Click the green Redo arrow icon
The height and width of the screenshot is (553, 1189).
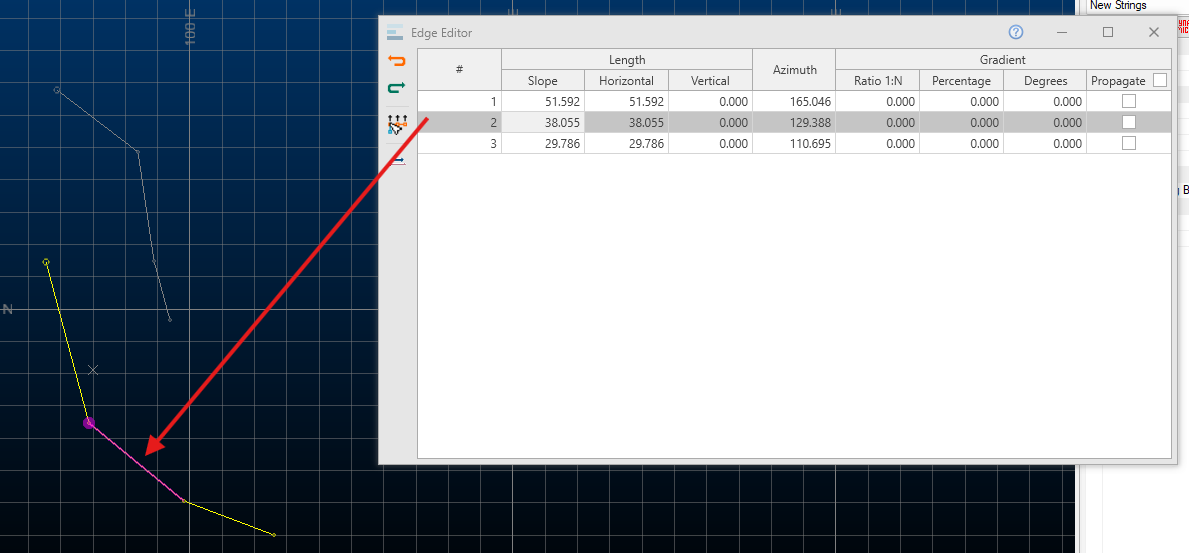(x=397, y=89)
